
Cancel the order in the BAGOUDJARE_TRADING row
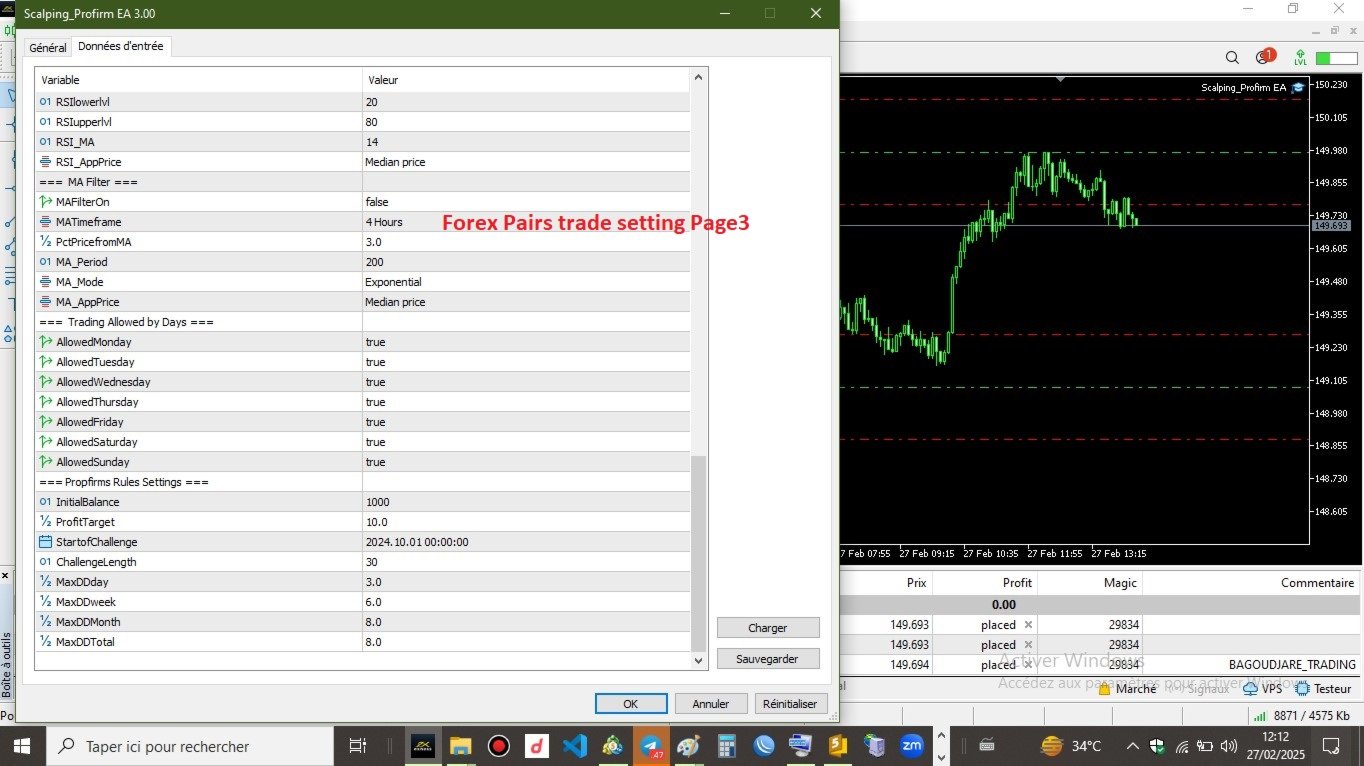(1028, 664)
